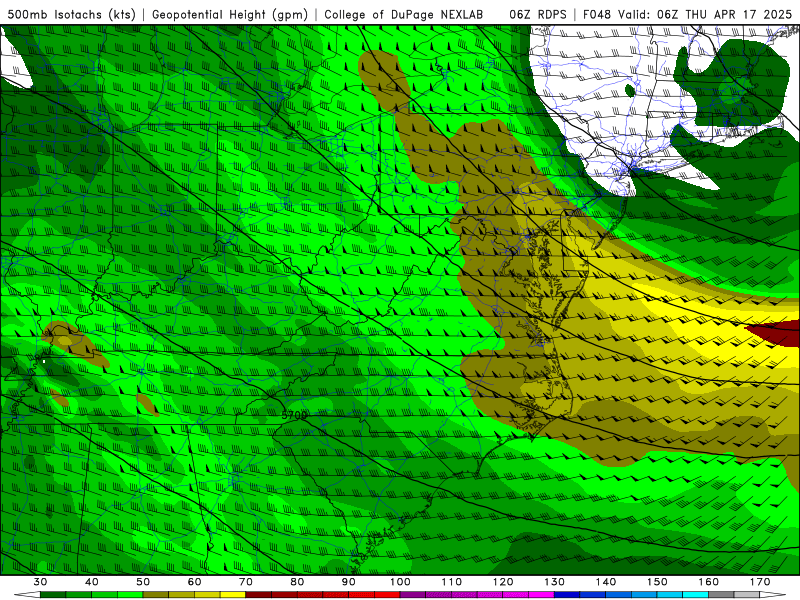Select the bright yellow 65–70 kt legend swatch
The width and height of the screenshot is (800, 600).
point(233,595)
